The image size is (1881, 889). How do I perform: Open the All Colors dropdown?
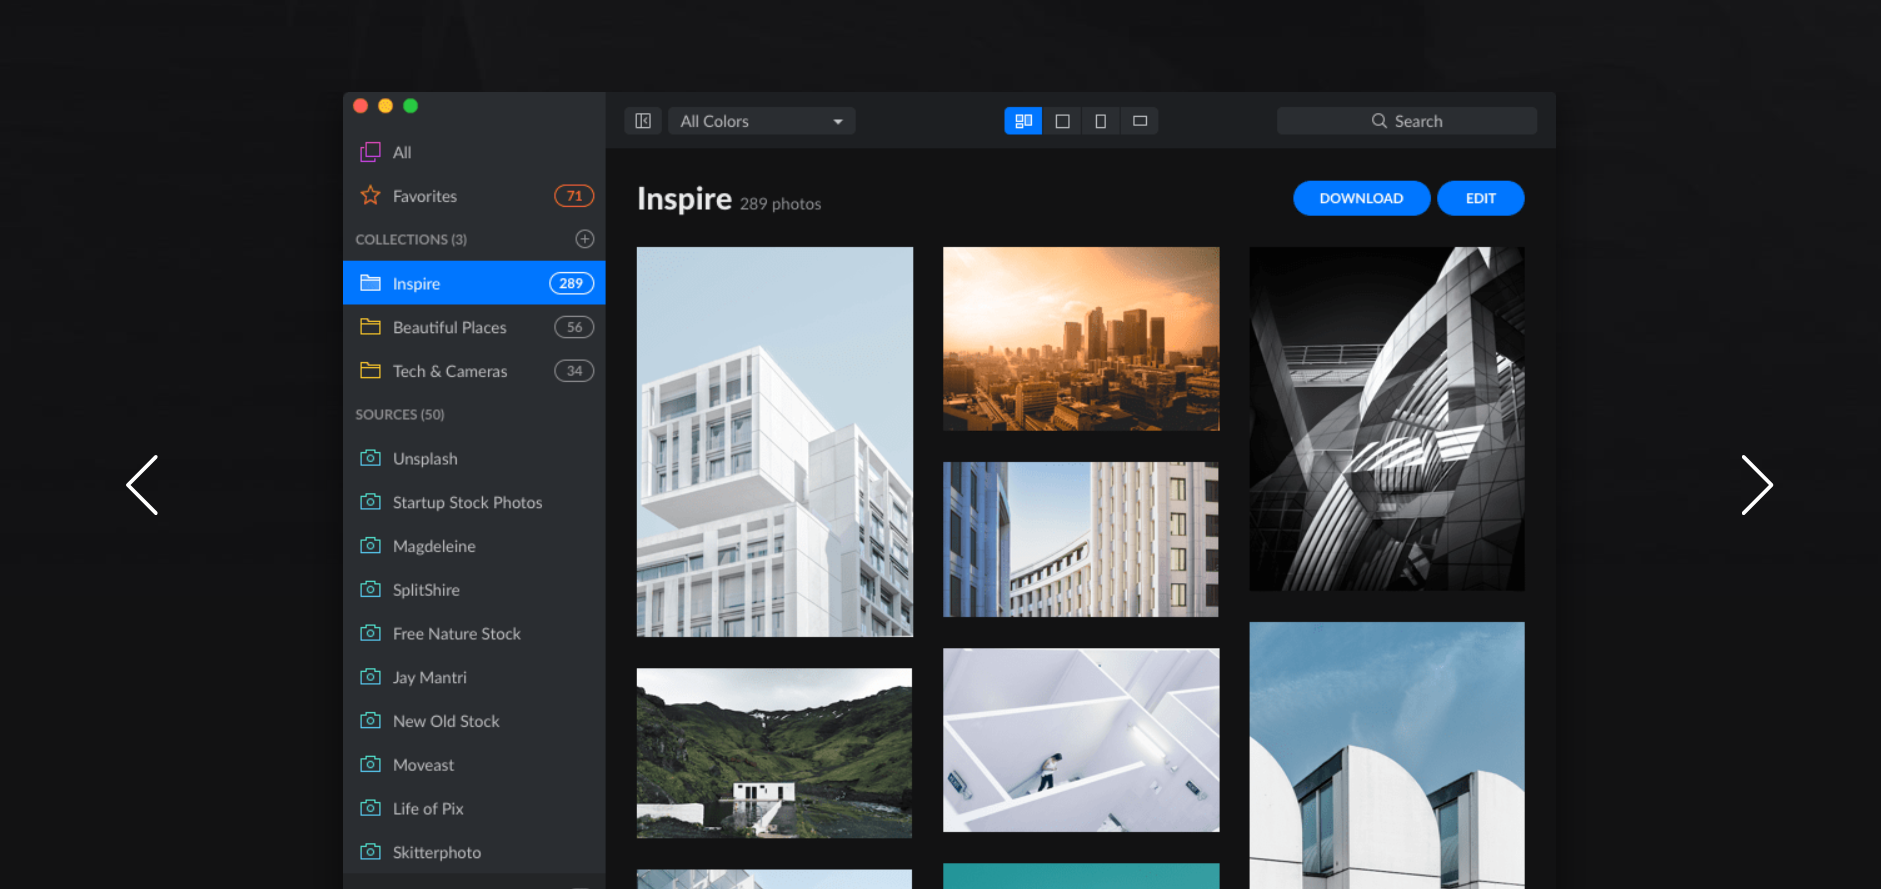[x=762, y=121]
